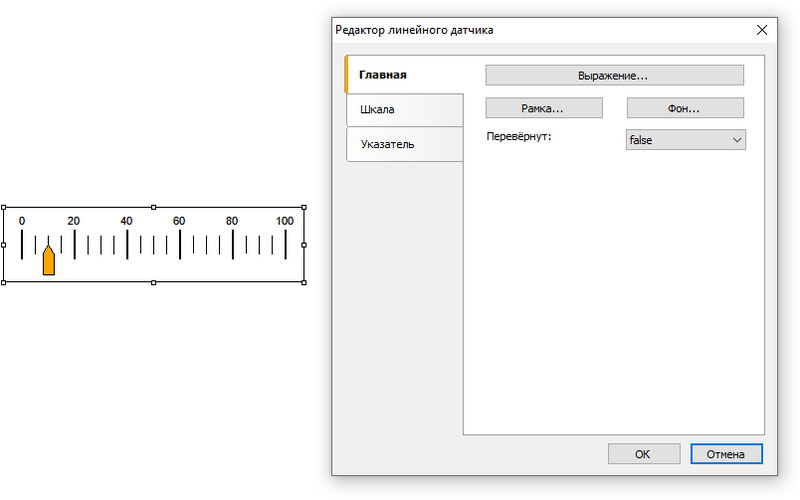This screenshot has height=500, width=800.
Task: Click the bottom-middle resize handle of gauge
Action: click(154, 283)
